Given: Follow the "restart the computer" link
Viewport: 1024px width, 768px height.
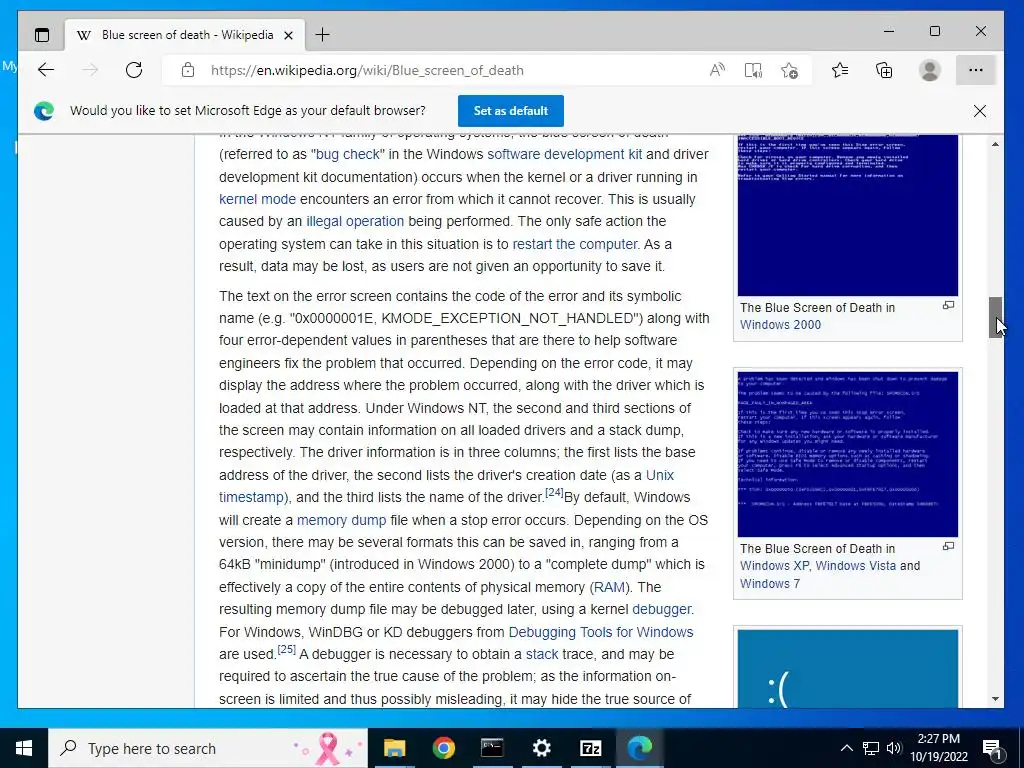Looking at the screenshot, I should point(575,244).
